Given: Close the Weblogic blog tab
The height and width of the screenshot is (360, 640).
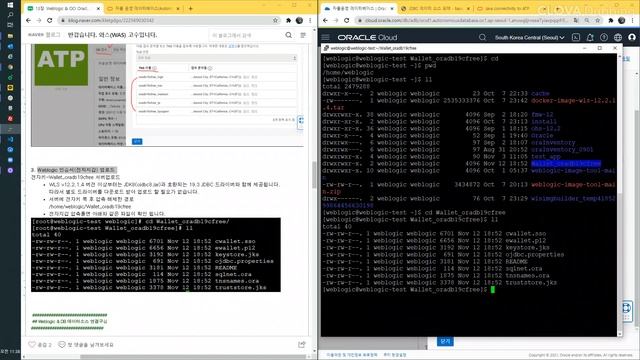Looking at the screenshot, I should point(98,8).
